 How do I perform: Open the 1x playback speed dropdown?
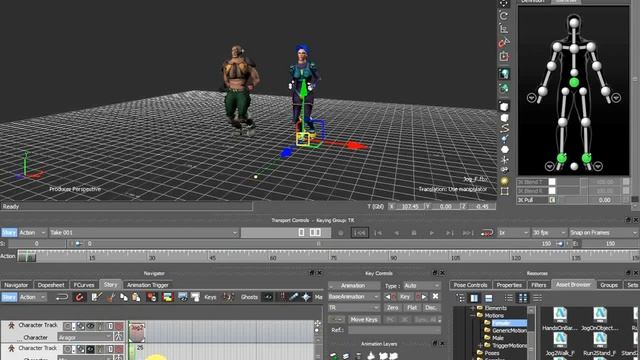[513, 233]
